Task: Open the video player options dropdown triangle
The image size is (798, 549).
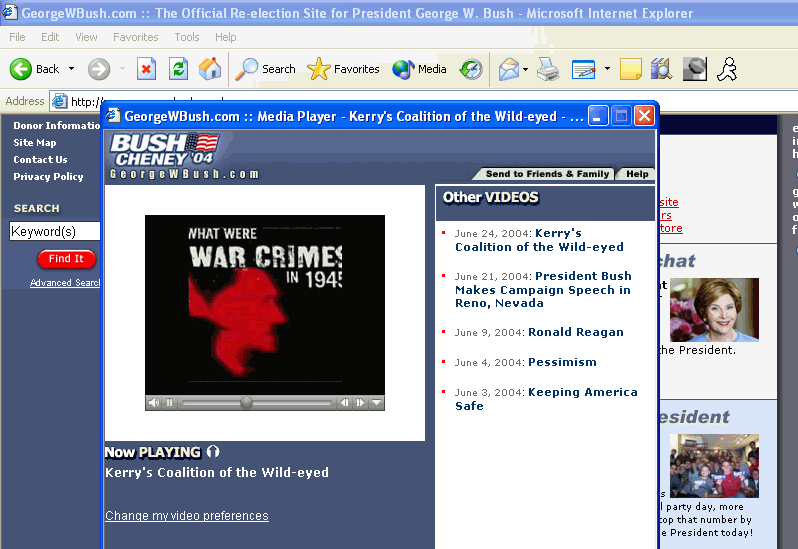Action: (x=376, y=403)
